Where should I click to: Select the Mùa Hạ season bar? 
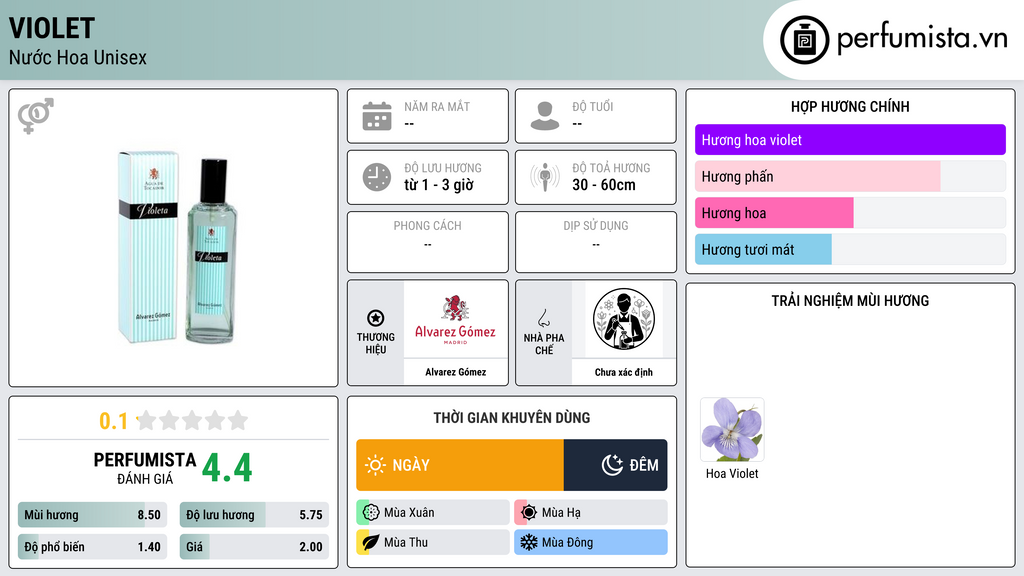tap(591, 513)
